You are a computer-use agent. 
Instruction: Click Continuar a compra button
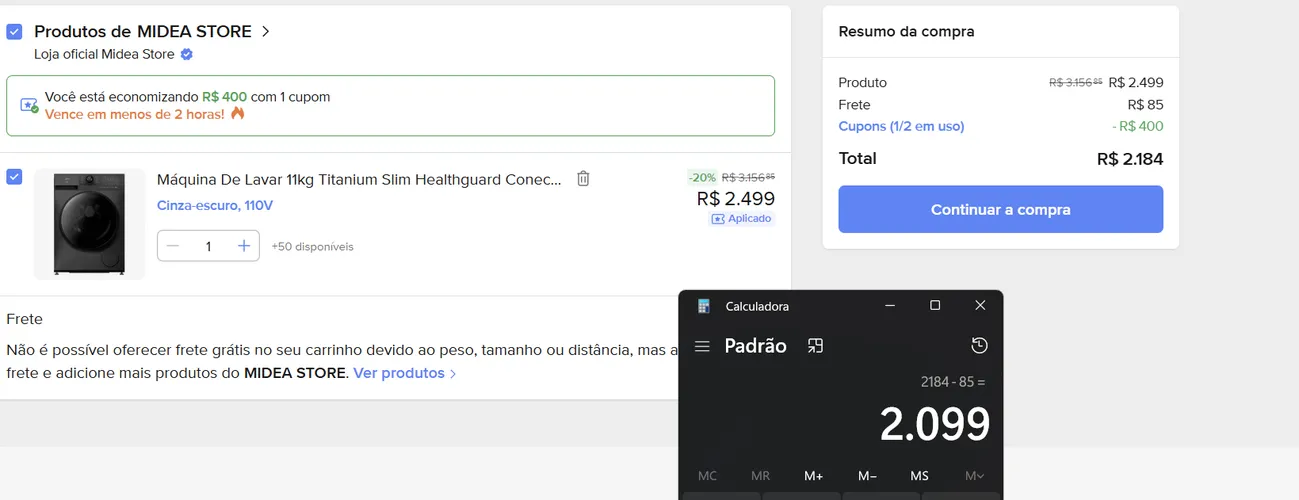1000,210
